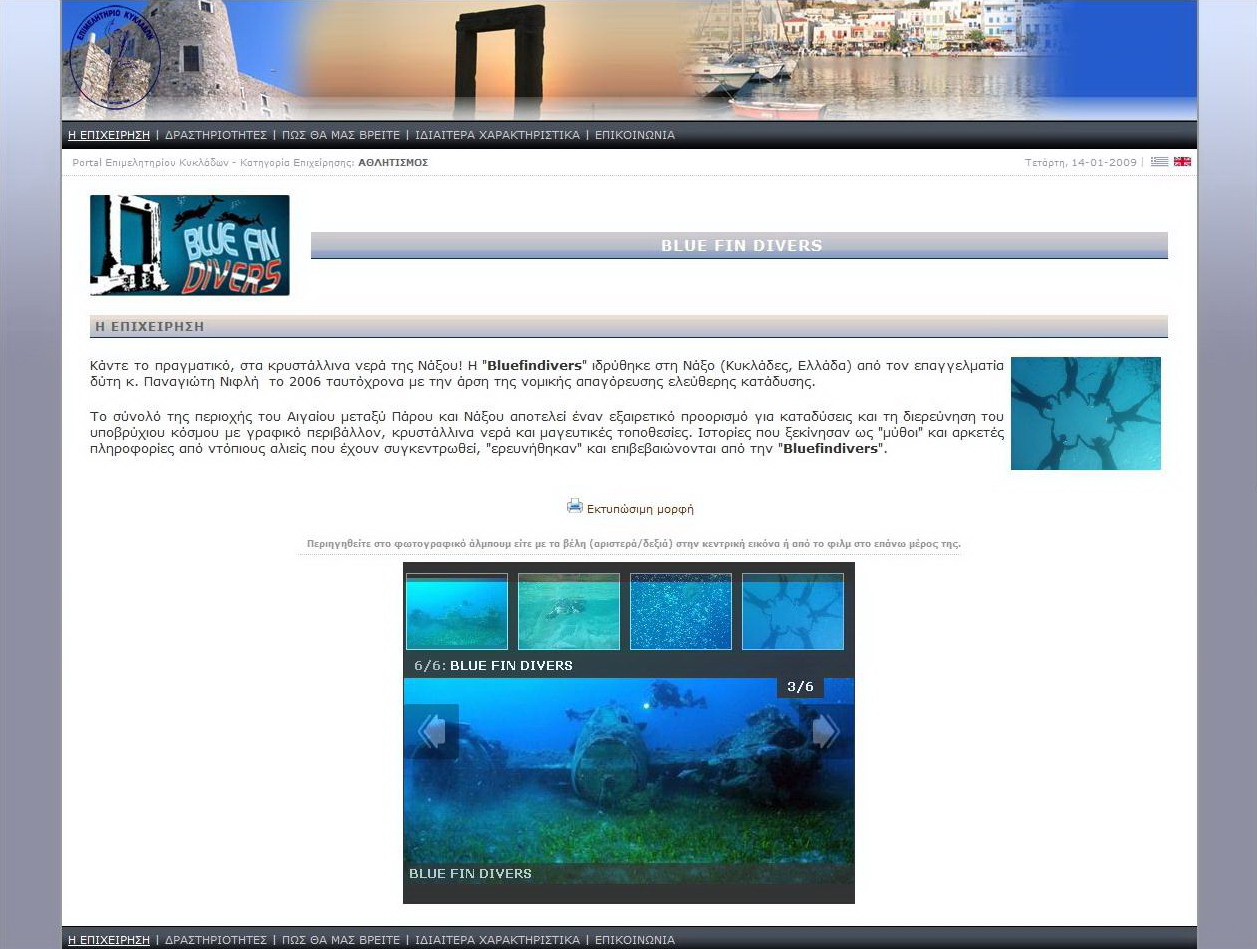Click the paragraph starting Το σύνολό της περιοχής

(x=547, y=432)
